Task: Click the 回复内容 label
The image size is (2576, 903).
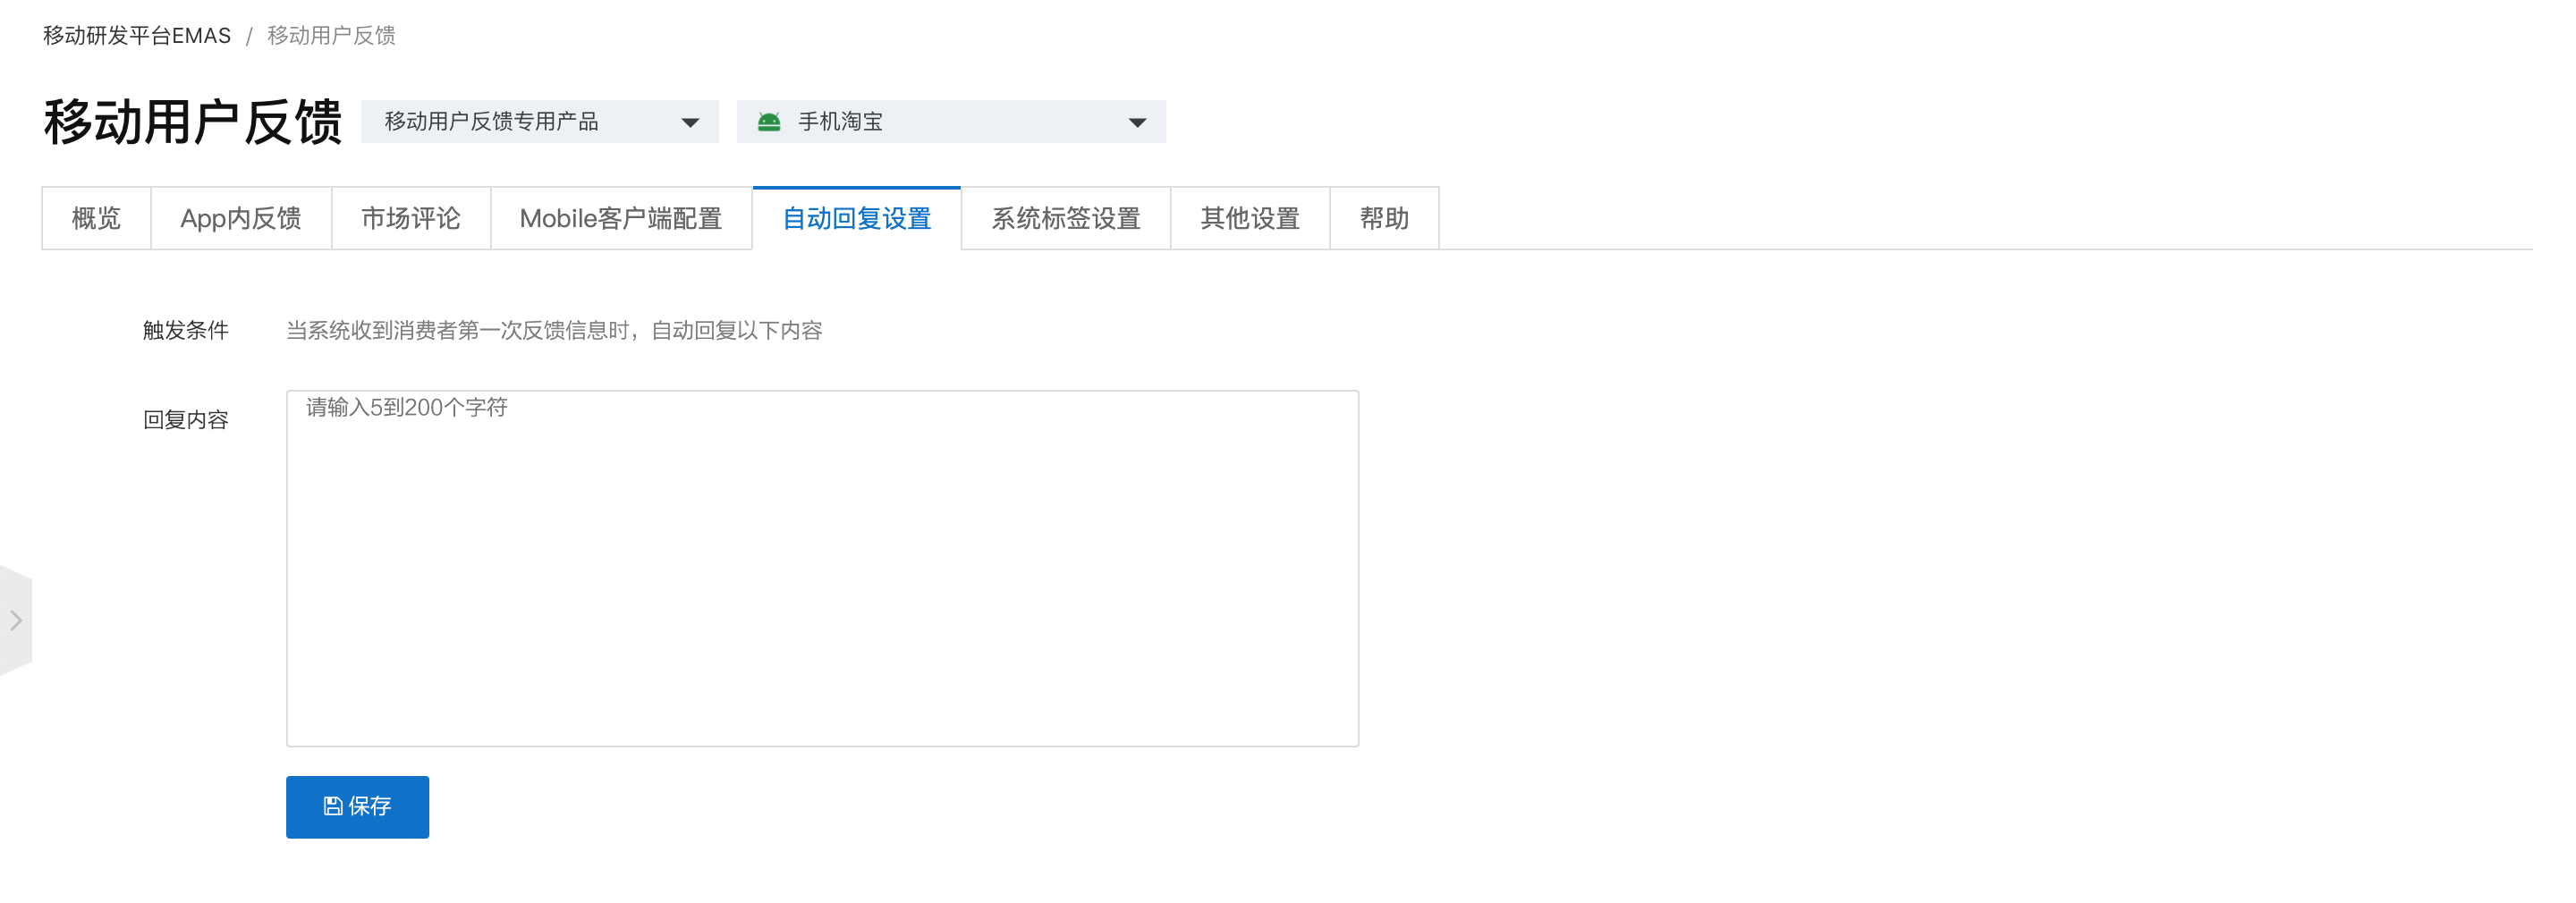Action: [x=186, y=420]
